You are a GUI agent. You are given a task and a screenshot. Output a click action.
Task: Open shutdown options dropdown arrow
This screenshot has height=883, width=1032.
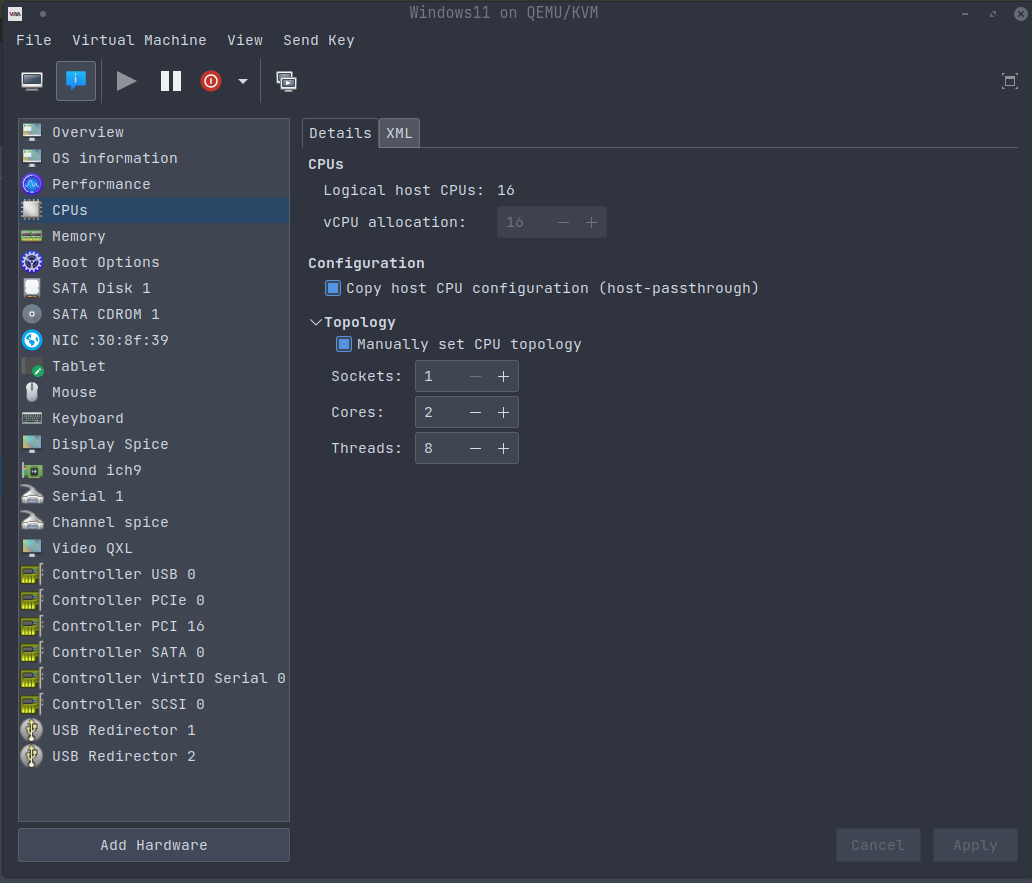coord(242,81)
